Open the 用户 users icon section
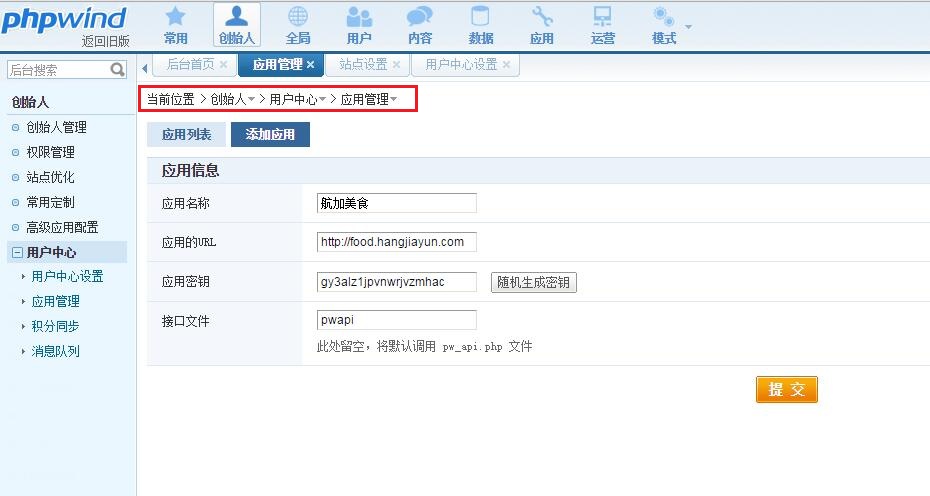The image size is (930, 496). pyautogui.click(x=359, y=26)
